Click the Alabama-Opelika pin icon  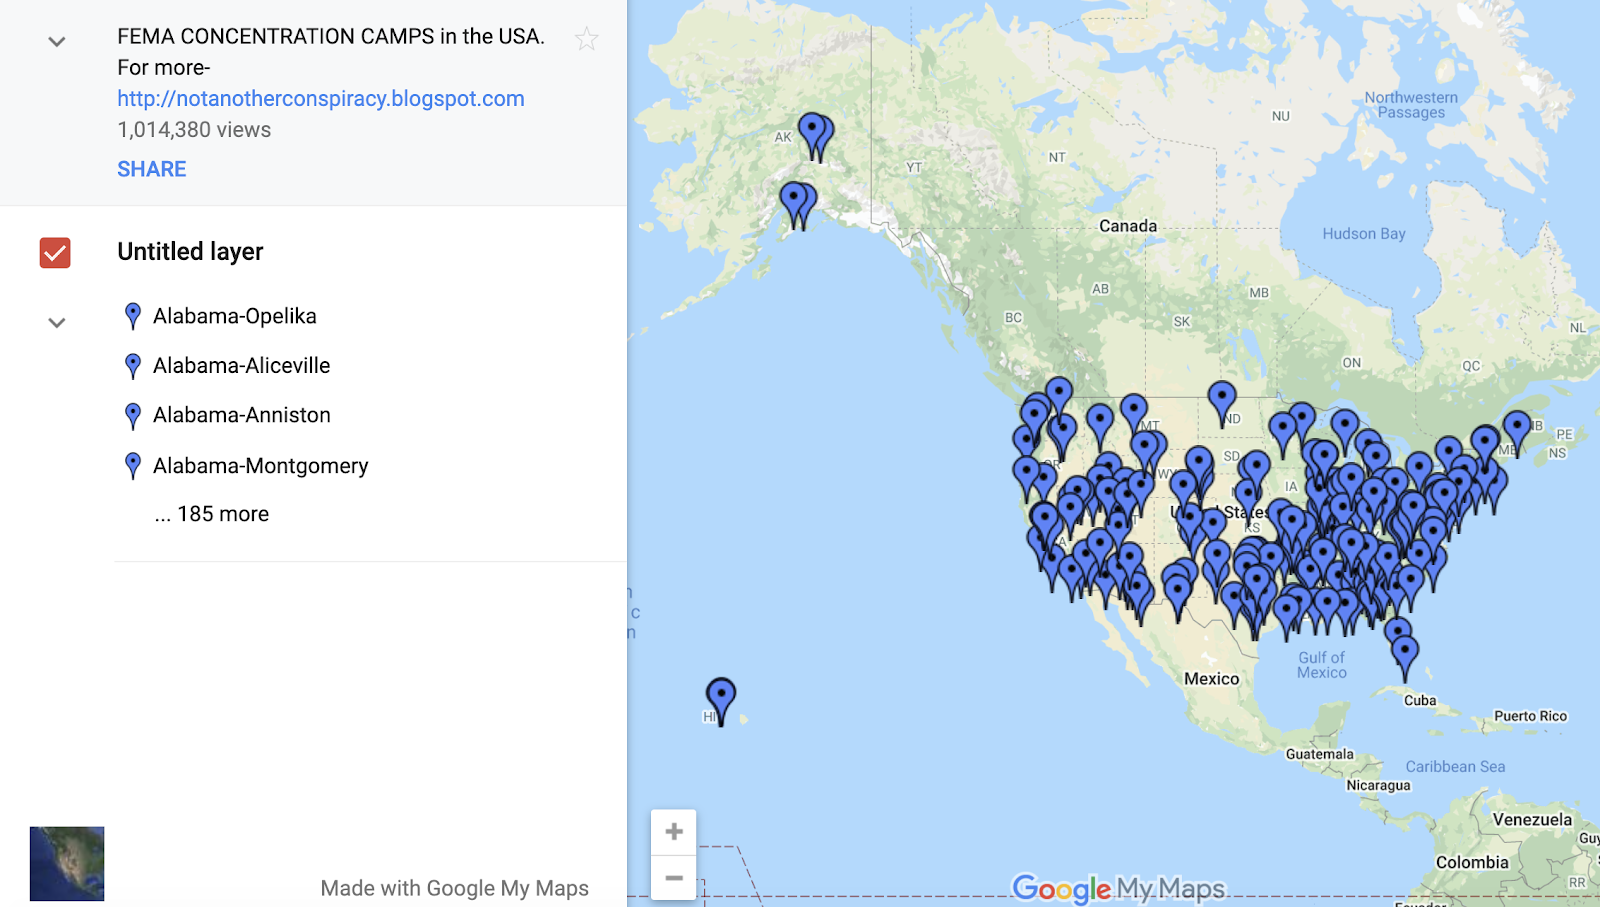133,316
